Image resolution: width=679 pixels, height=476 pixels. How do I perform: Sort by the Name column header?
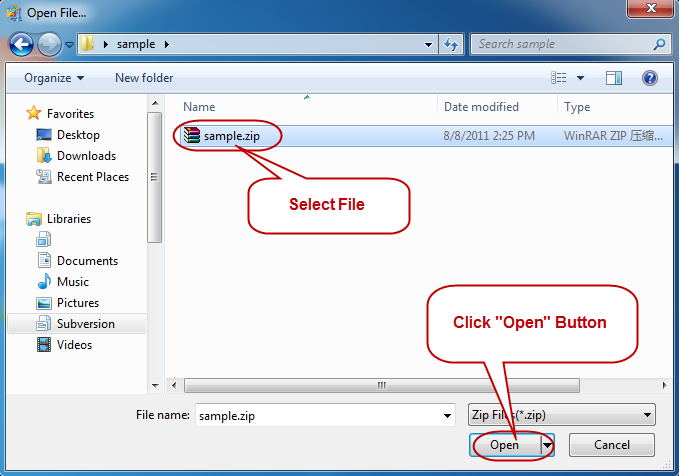[x=199, y=107]
